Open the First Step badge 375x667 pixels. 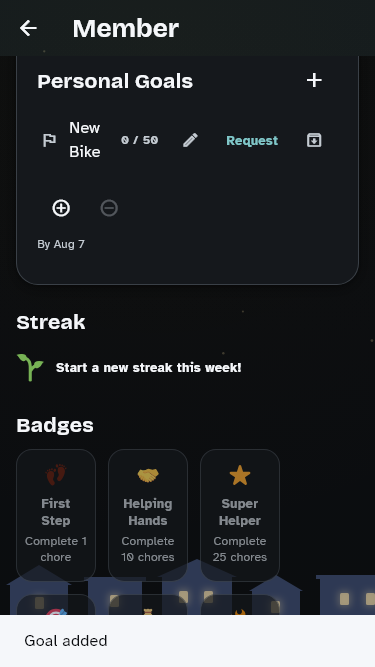pos(56,515)
